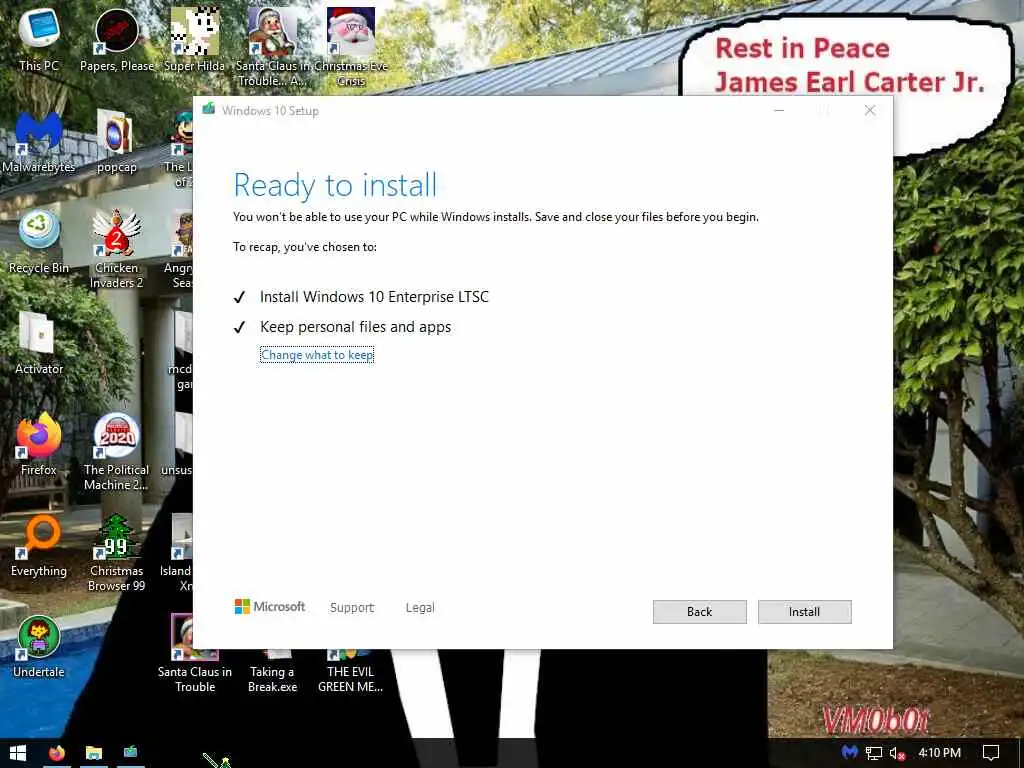Viewport: 1024px width, 768px height.
Task: Open the Legal link
Action: (420, 607)
